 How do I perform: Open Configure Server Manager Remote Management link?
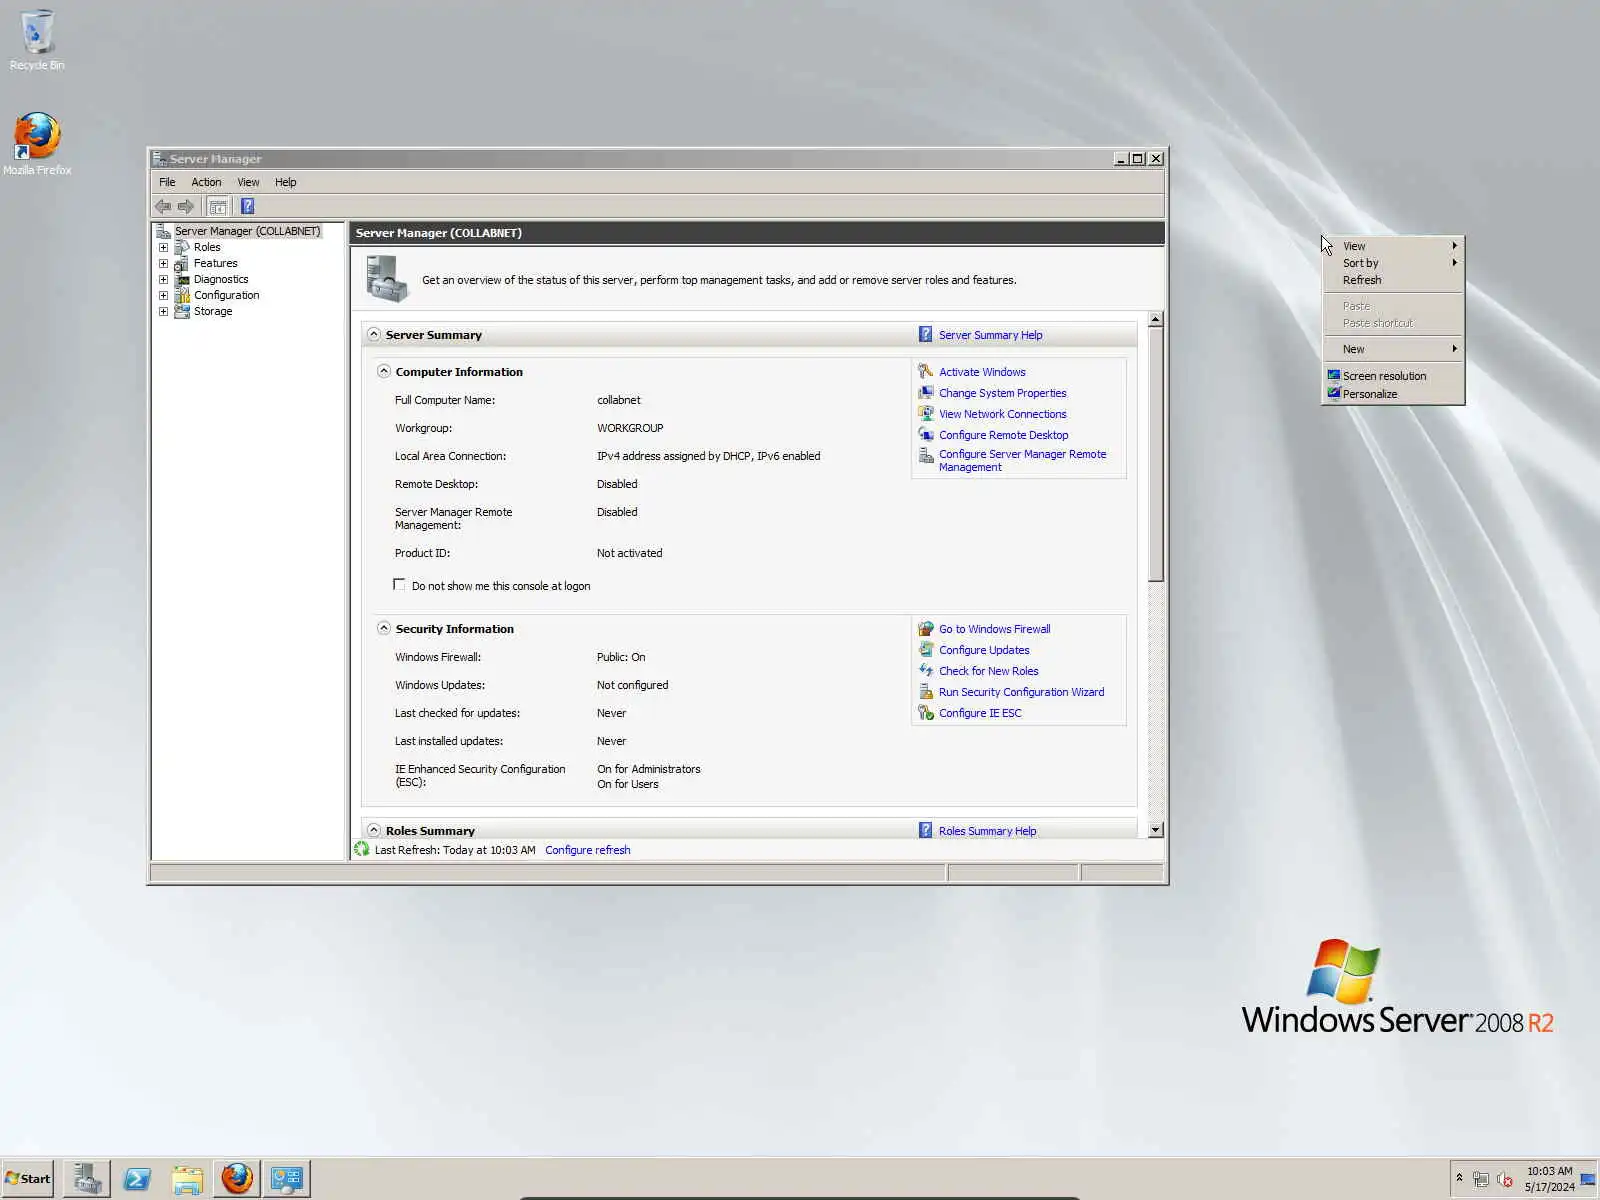pyautogui.click(x=1022, y=460)
